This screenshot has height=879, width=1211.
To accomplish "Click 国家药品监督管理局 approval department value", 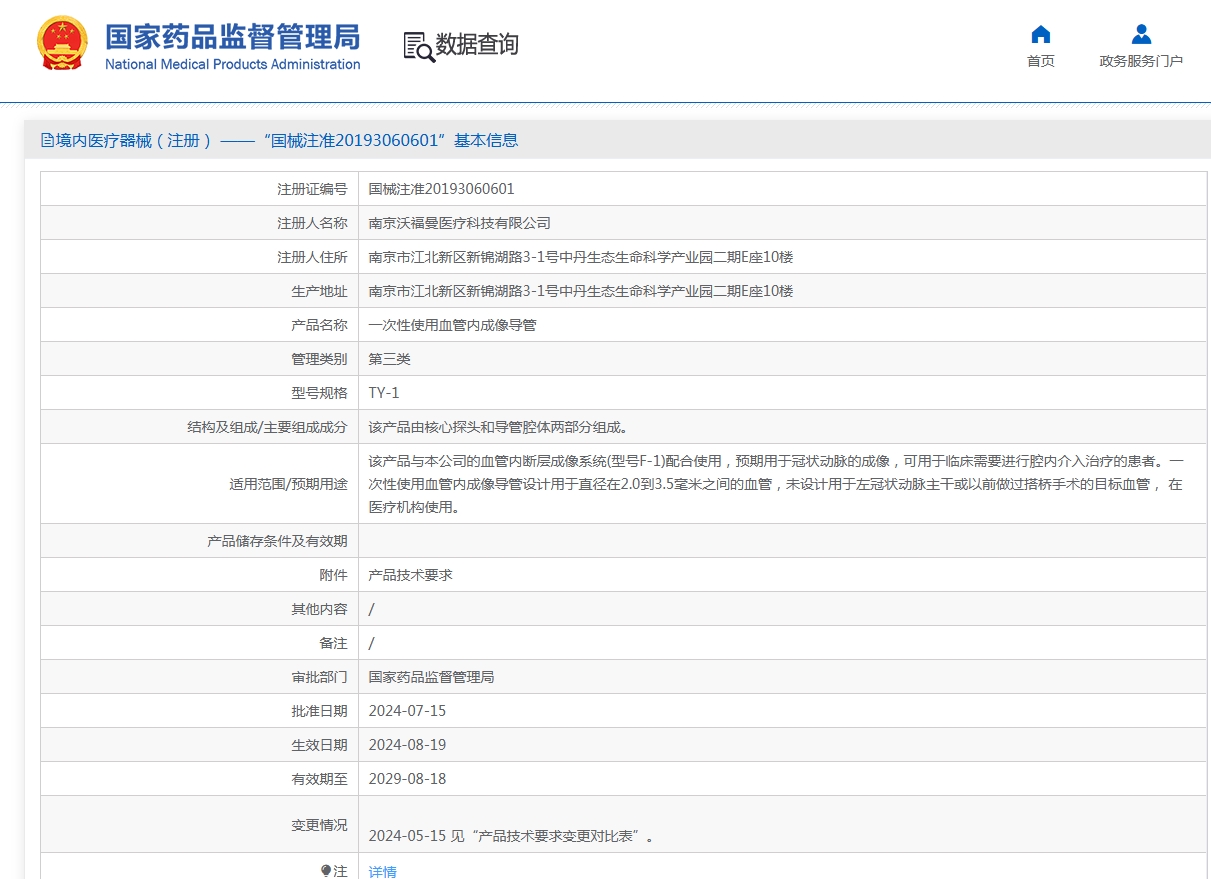I will 431,677.
